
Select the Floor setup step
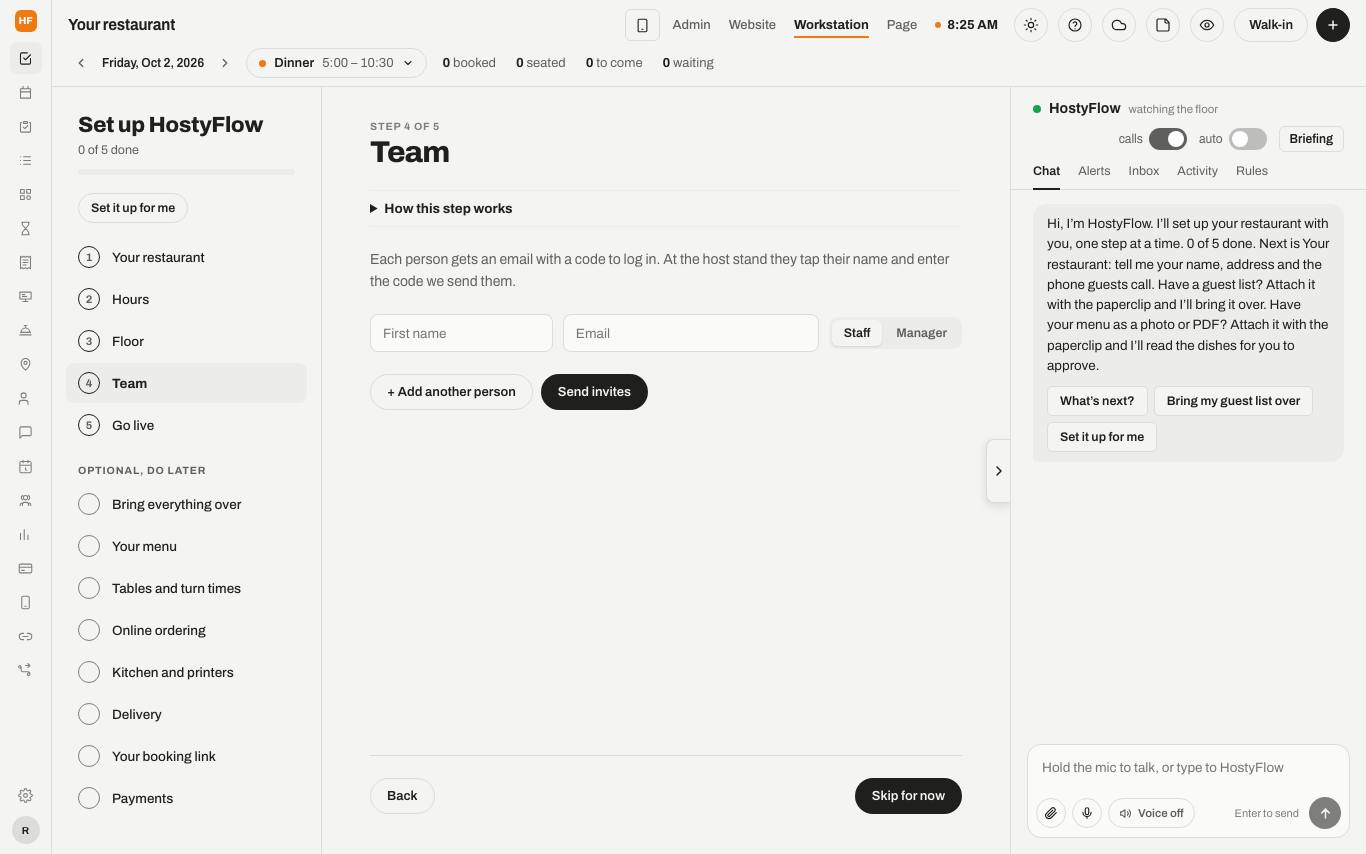click(x=186, y=341)
